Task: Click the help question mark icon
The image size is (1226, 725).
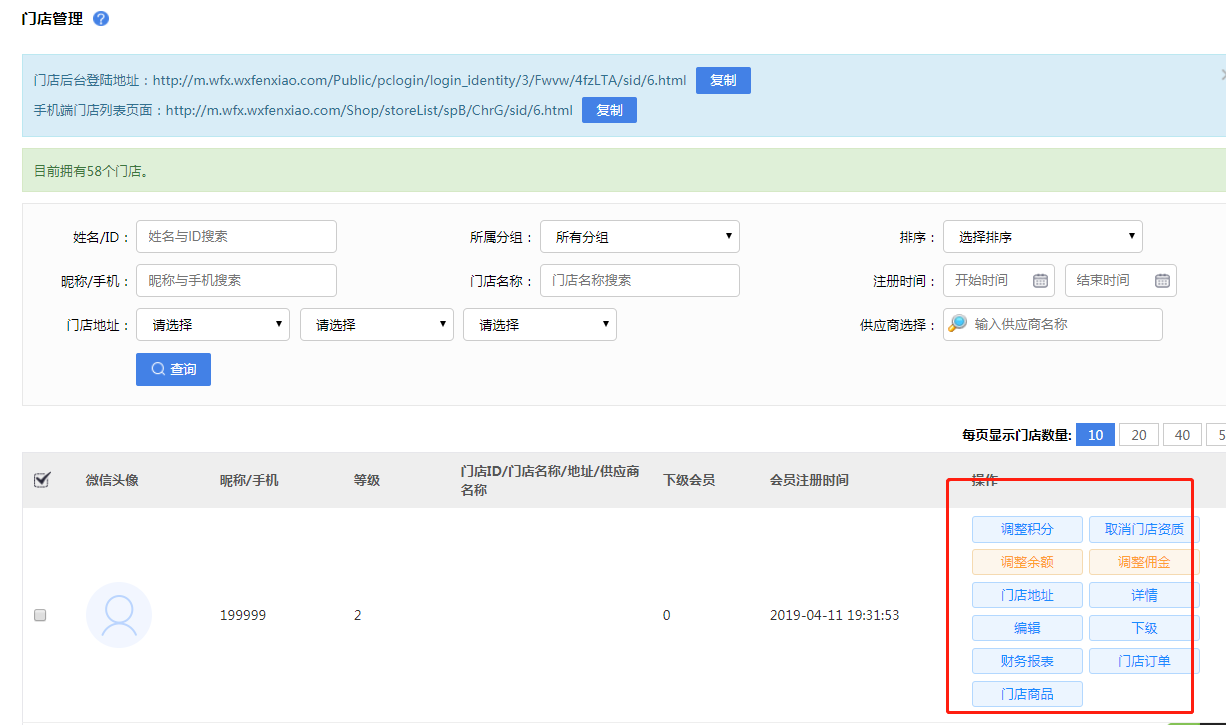Action: [101, 19]
